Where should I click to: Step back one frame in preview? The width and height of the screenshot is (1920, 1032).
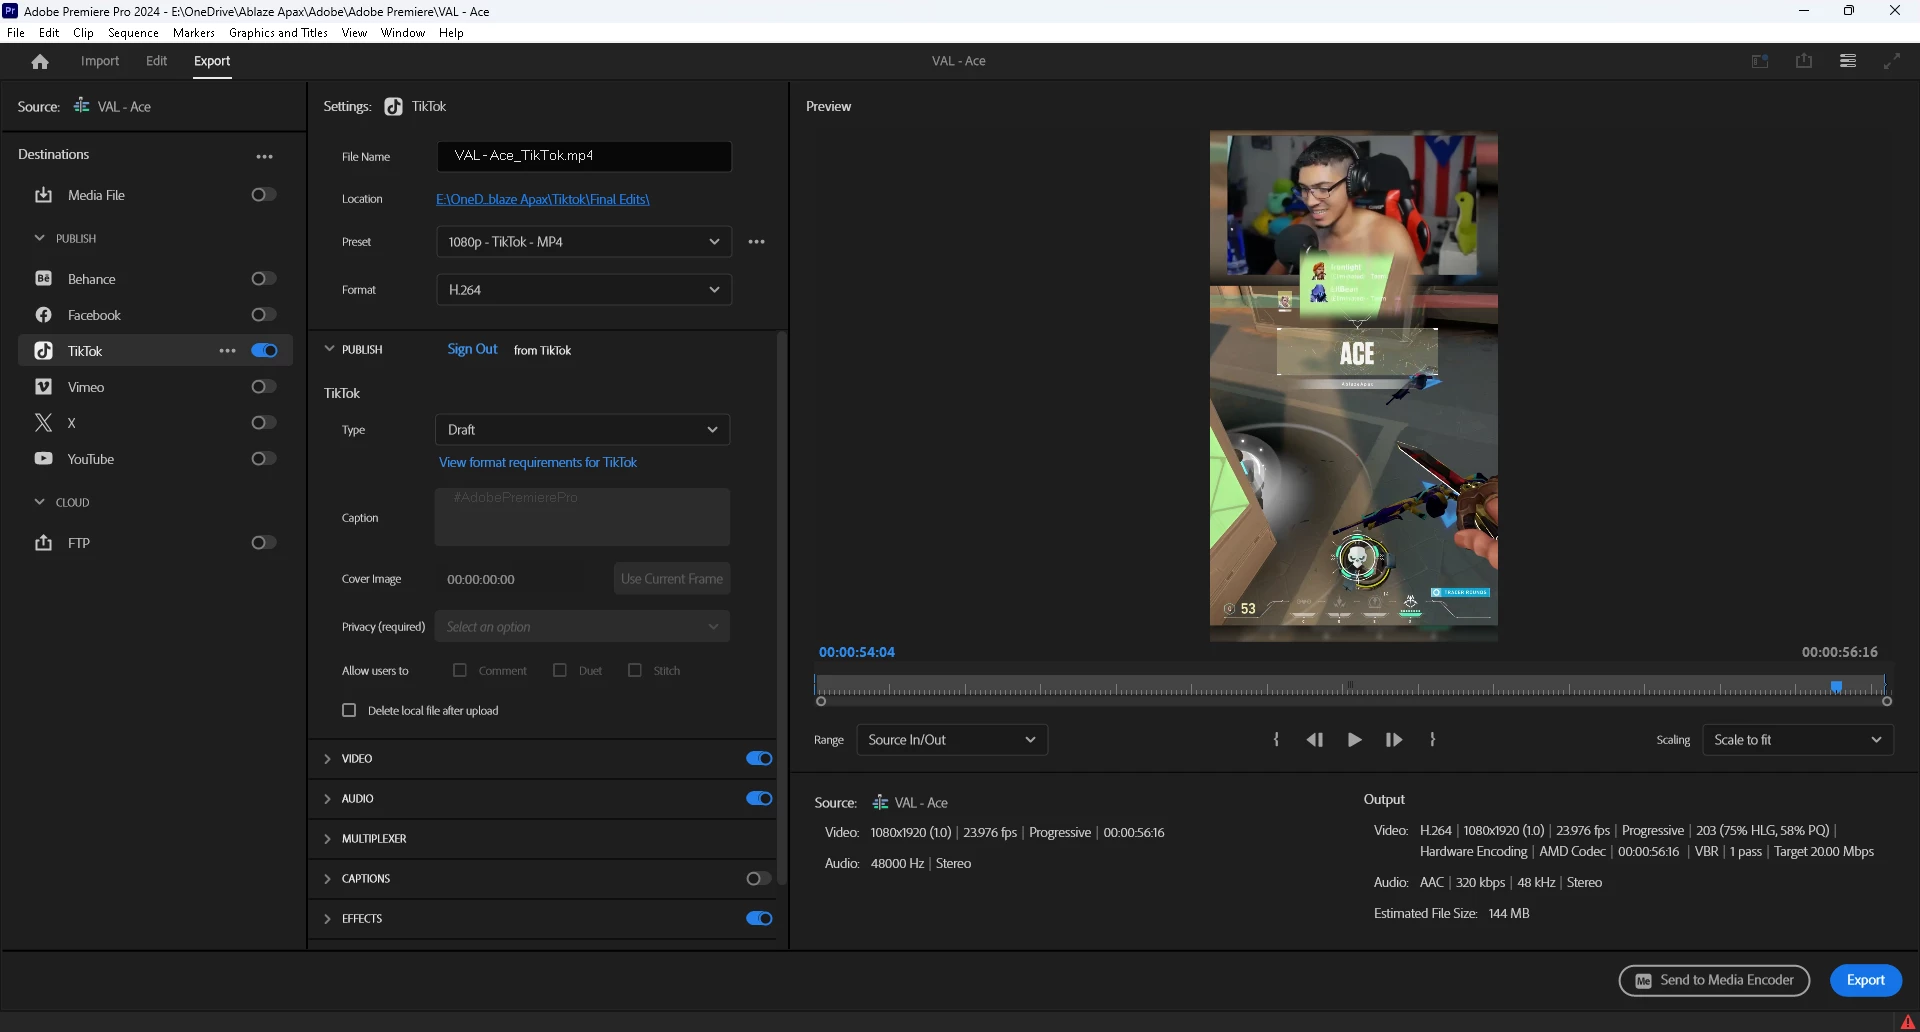pyautogui.click(x=1315, y=740)
